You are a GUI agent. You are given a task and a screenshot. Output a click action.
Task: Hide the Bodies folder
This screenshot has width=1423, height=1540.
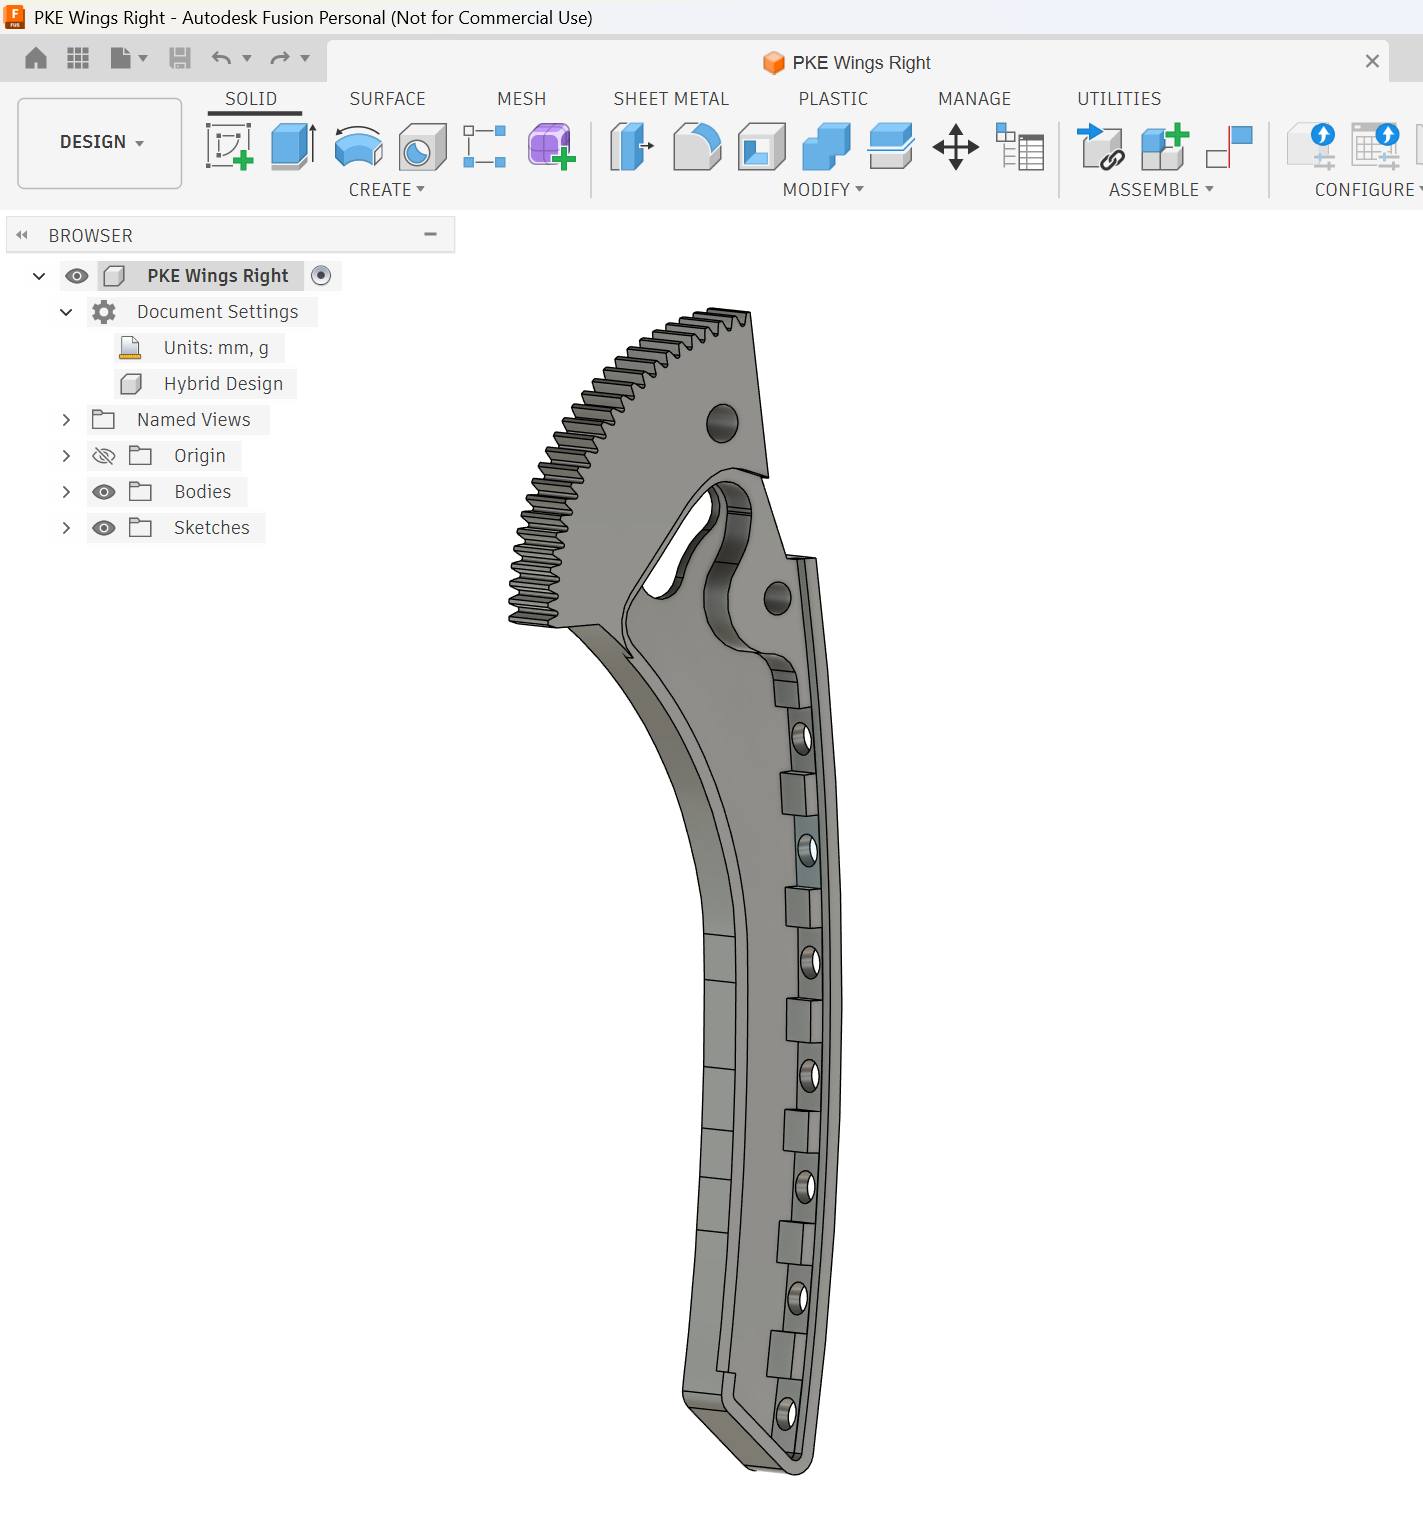[x=104, y=492]
